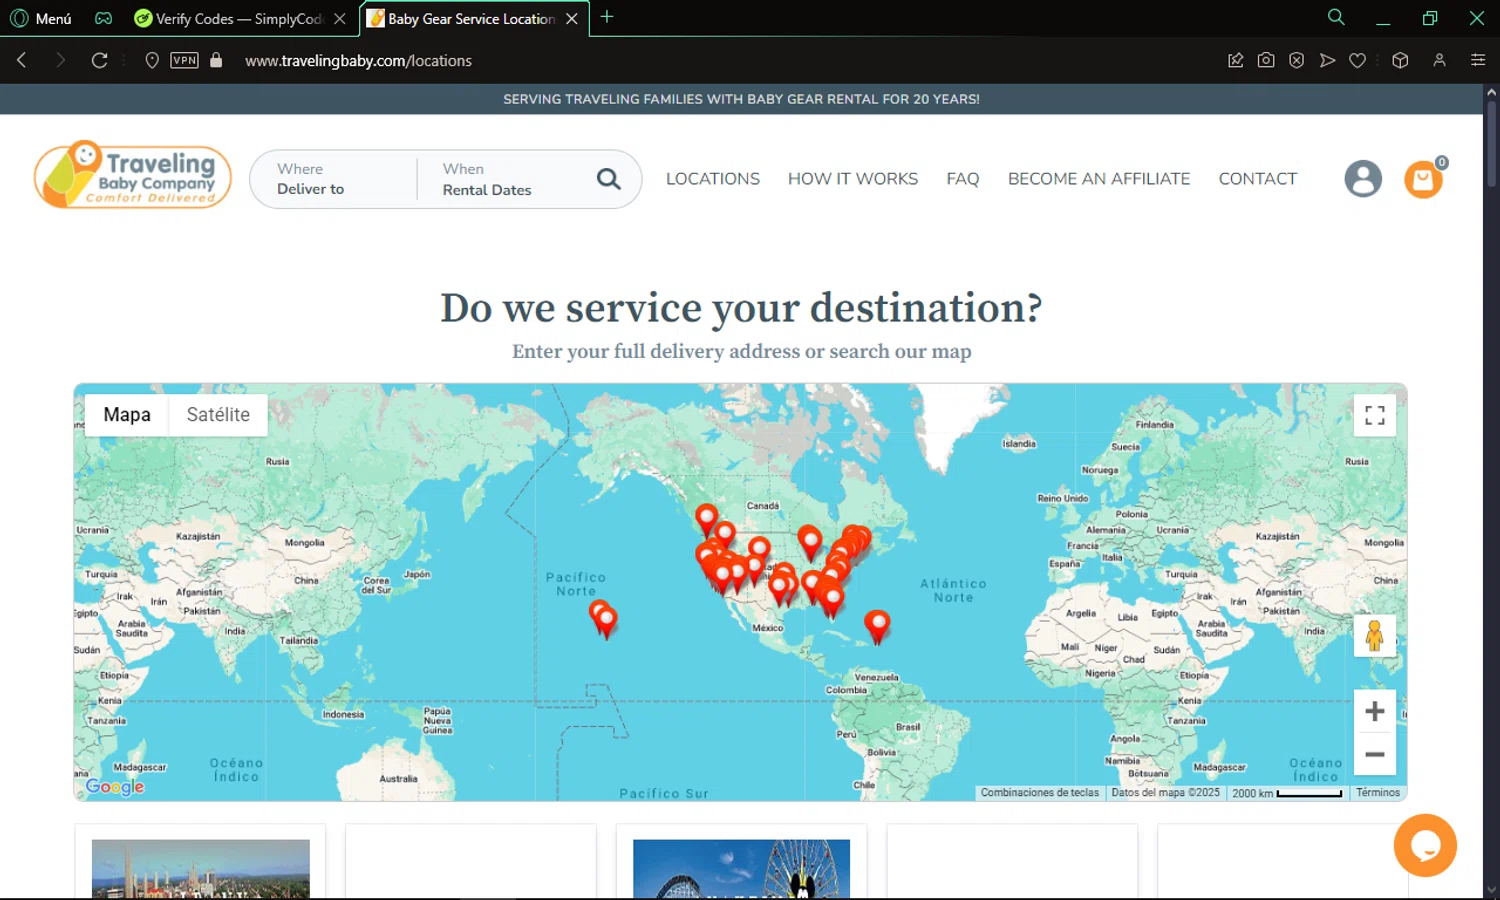Open the CONTACT nav link
Image resolution: width=1500 pixels, height=900 pixels.
(1257, 179)
